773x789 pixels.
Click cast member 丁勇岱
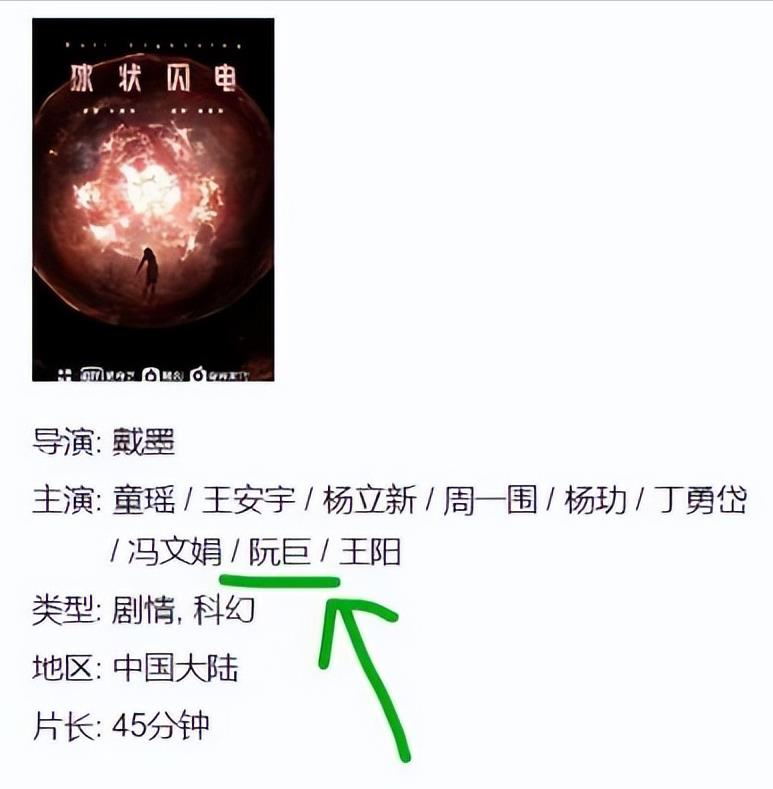[x=701, y=500]
